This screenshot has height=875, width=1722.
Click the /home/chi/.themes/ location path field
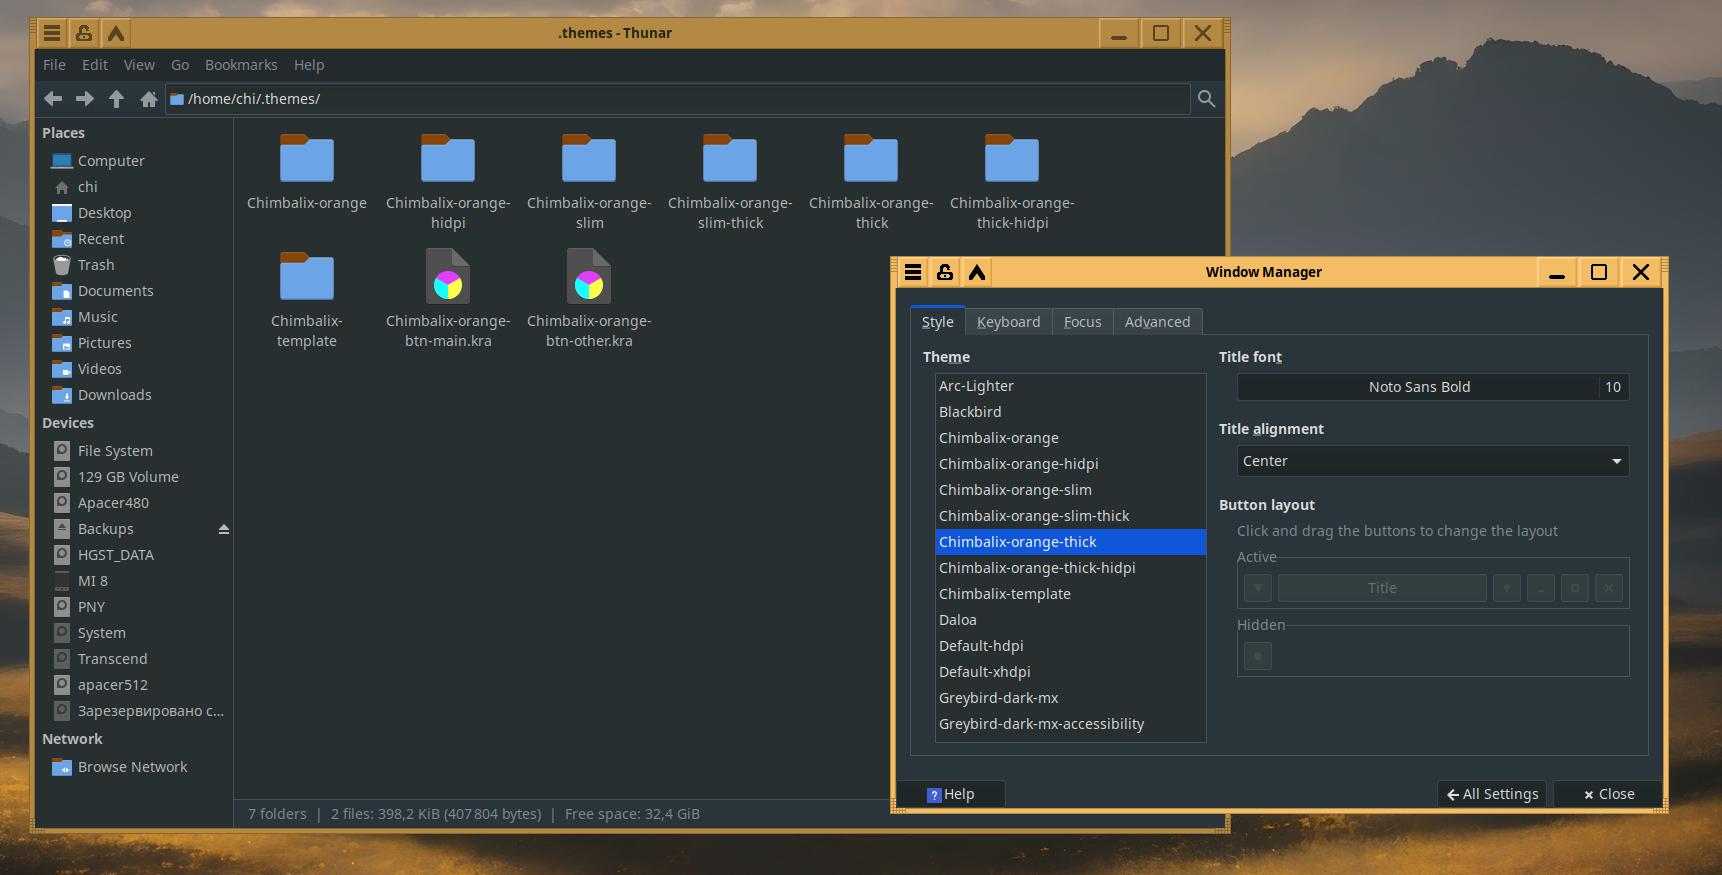[678, 99]
